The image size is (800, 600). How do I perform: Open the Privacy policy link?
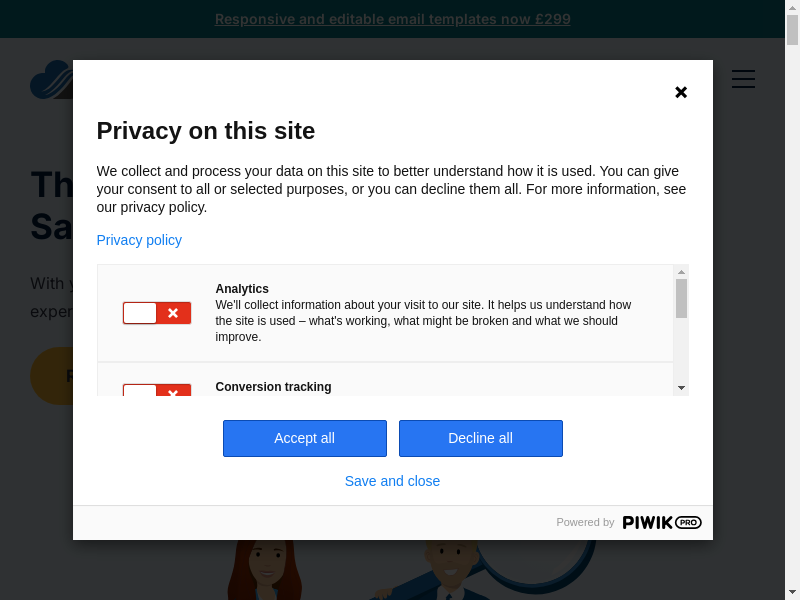(139, 240)
